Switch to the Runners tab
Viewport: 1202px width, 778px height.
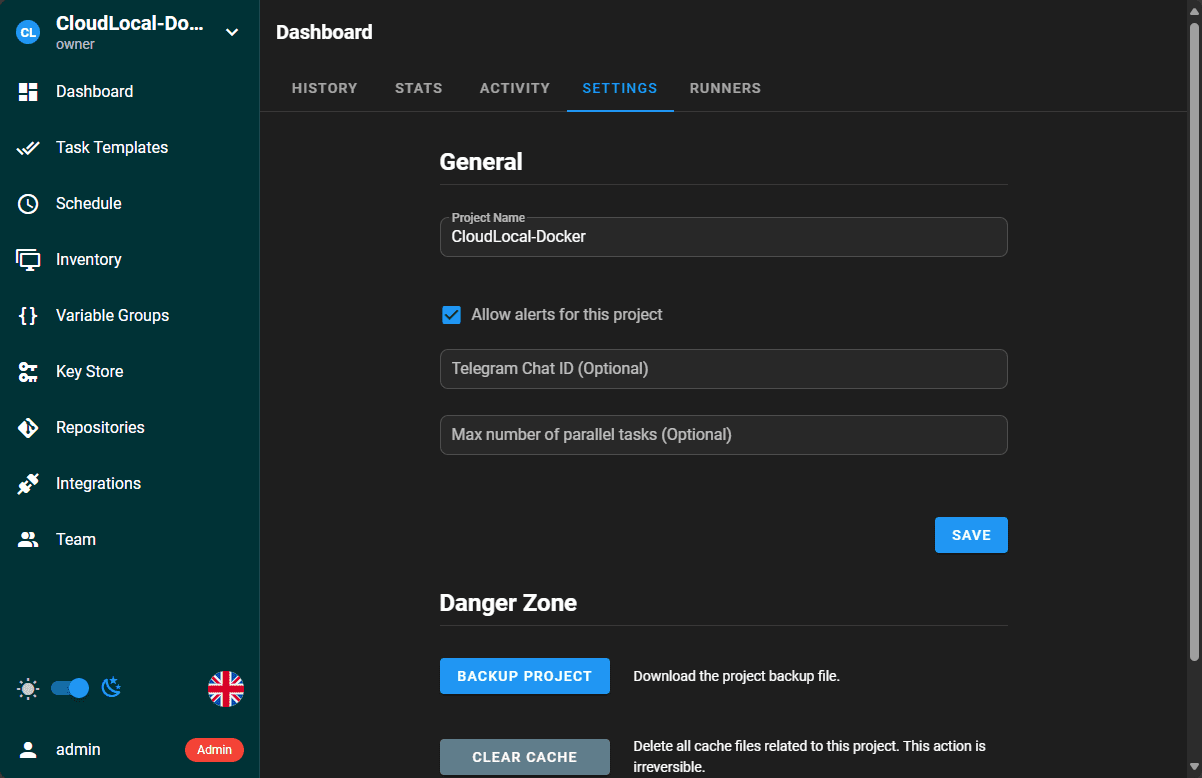coord(725,88)
